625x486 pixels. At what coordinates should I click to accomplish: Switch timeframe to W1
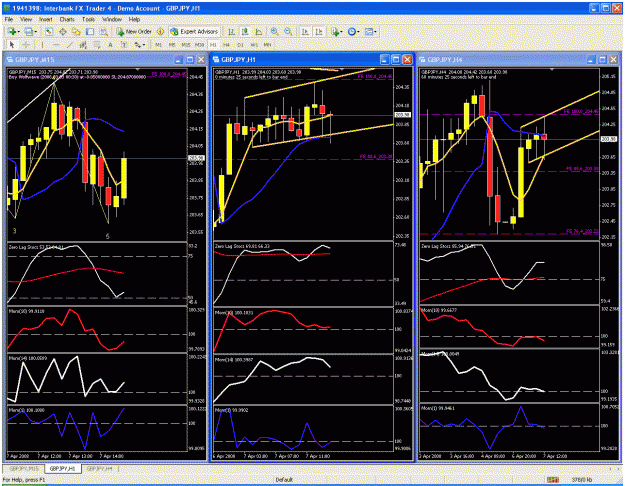click(254, 45)
